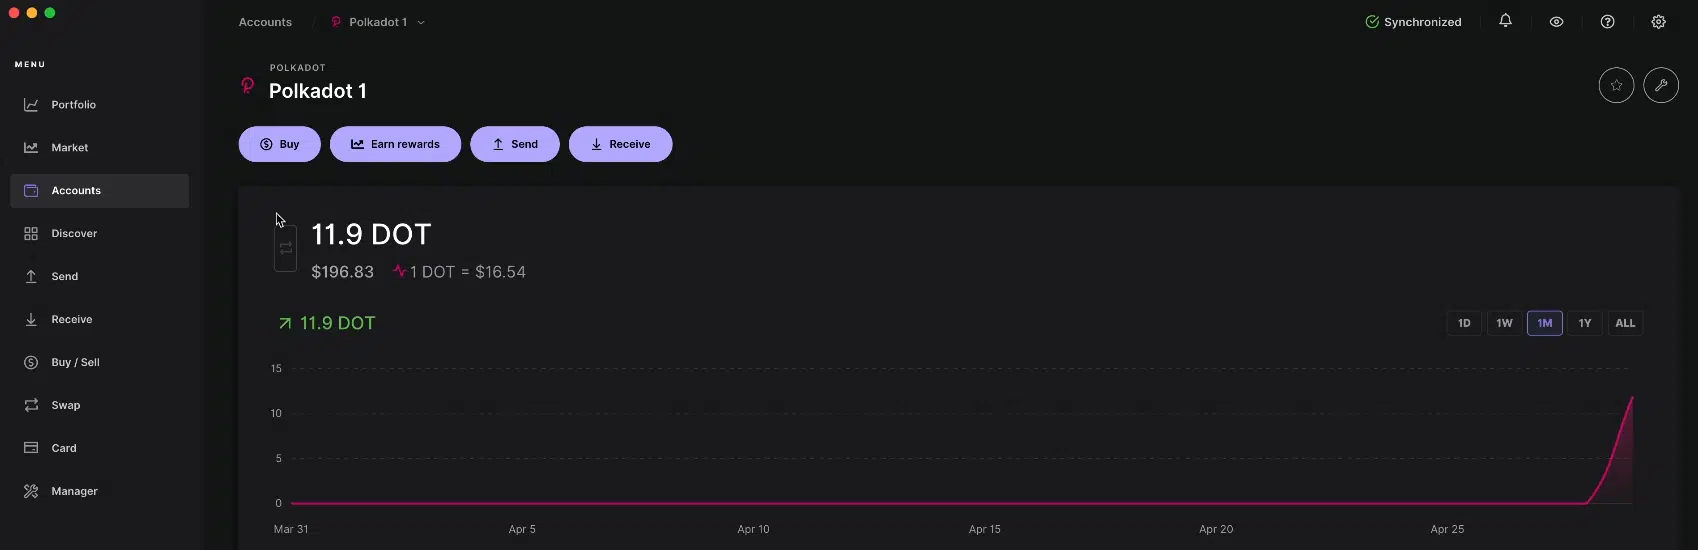Open the notifications bell

(x=1505, y=21)
